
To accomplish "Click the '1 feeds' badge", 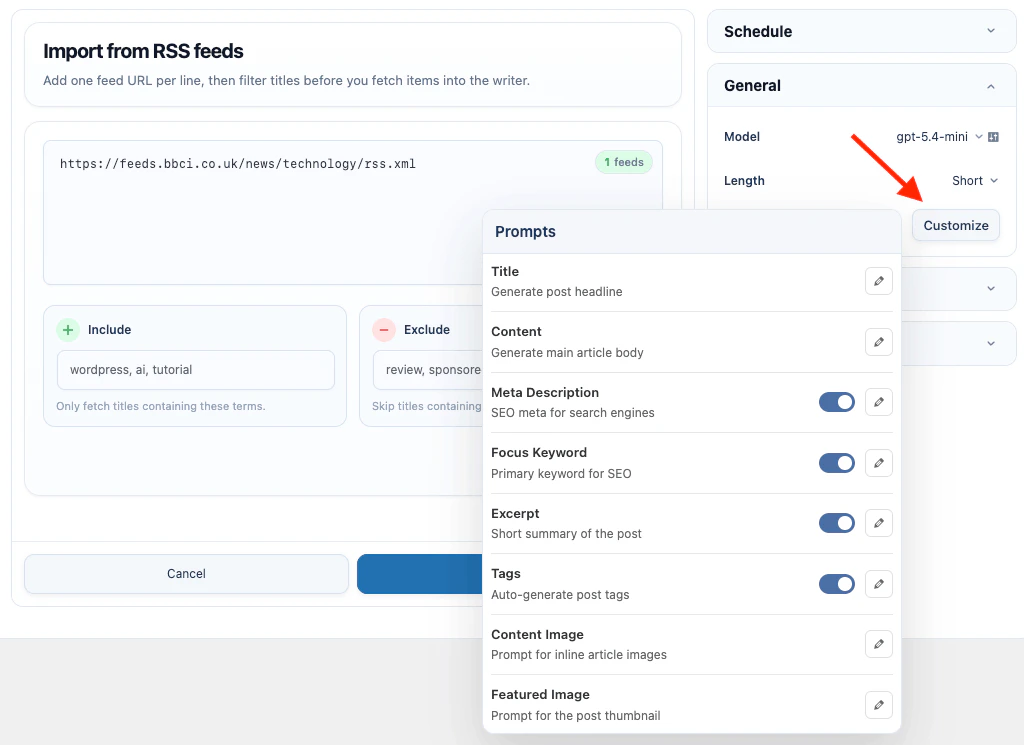I will click(x=624, y=162).
